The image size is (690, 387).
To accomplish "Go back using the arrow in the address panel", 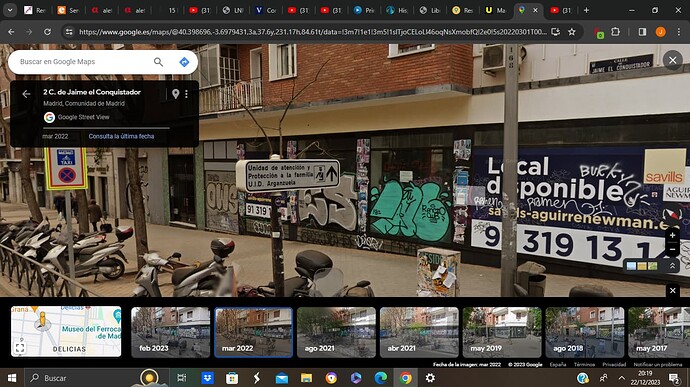I will coord(26,94).
